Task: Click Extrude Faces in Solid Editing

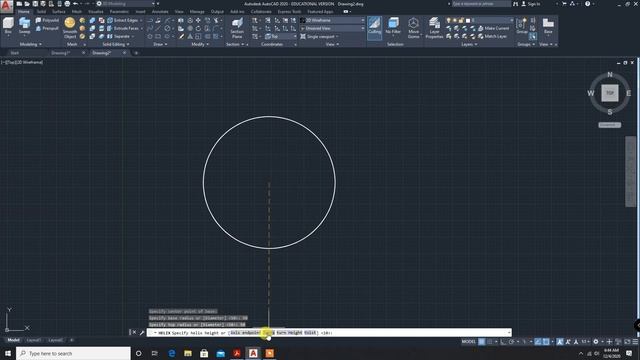Action: click(x=123, y=28)
